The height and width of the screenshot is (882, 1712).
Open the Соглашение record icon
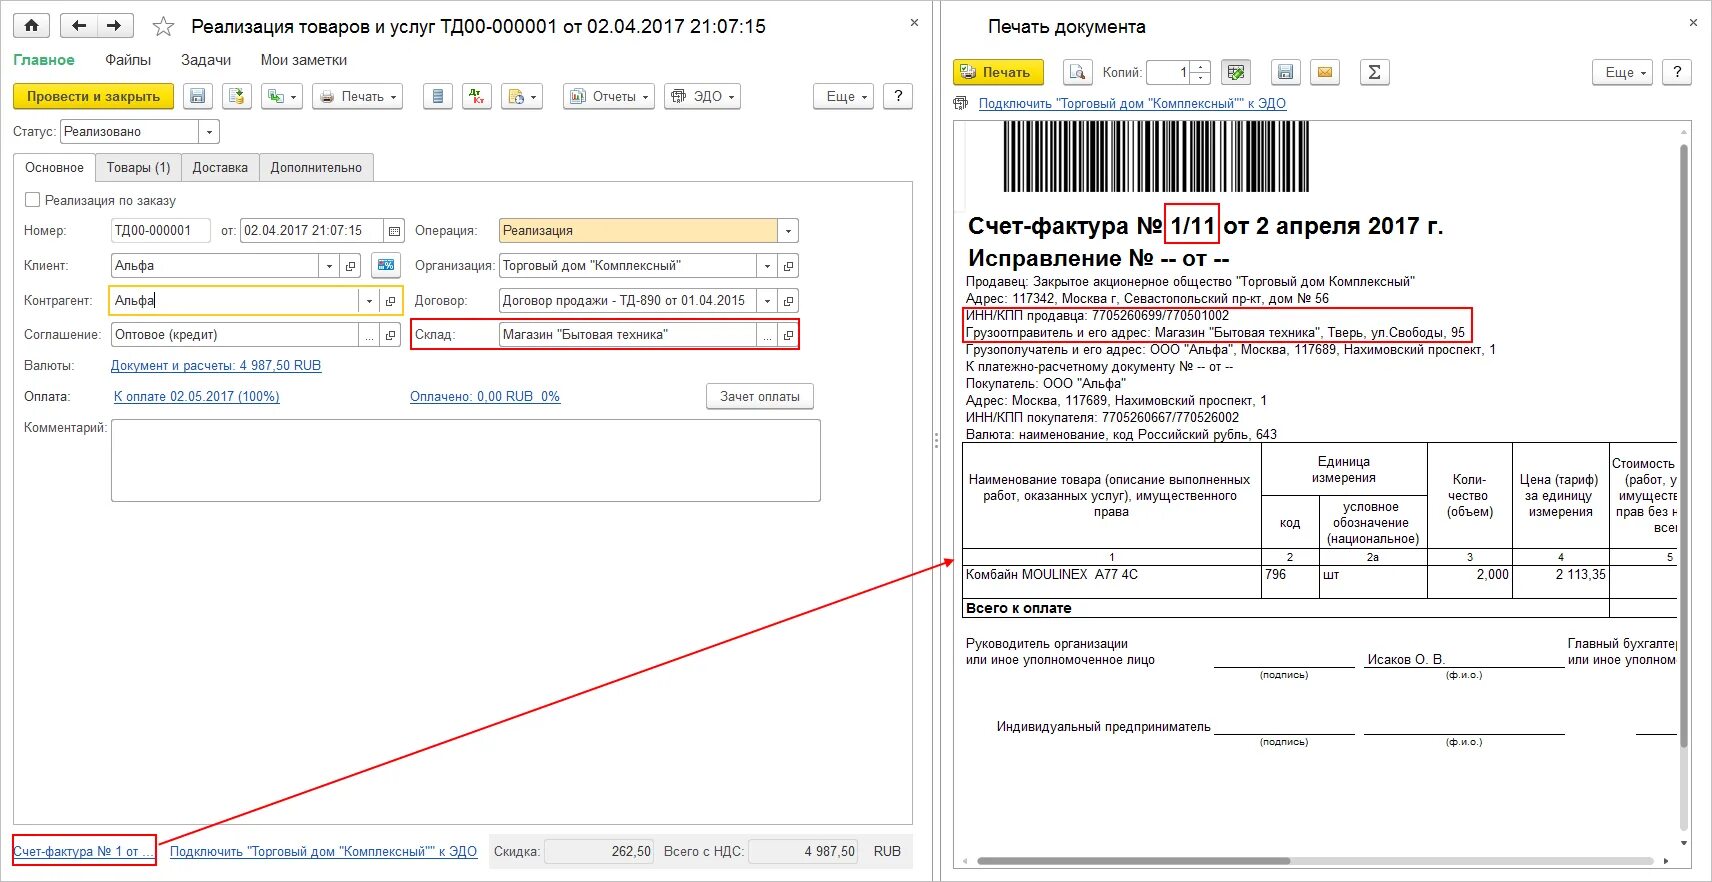click(x=390, y=335)
